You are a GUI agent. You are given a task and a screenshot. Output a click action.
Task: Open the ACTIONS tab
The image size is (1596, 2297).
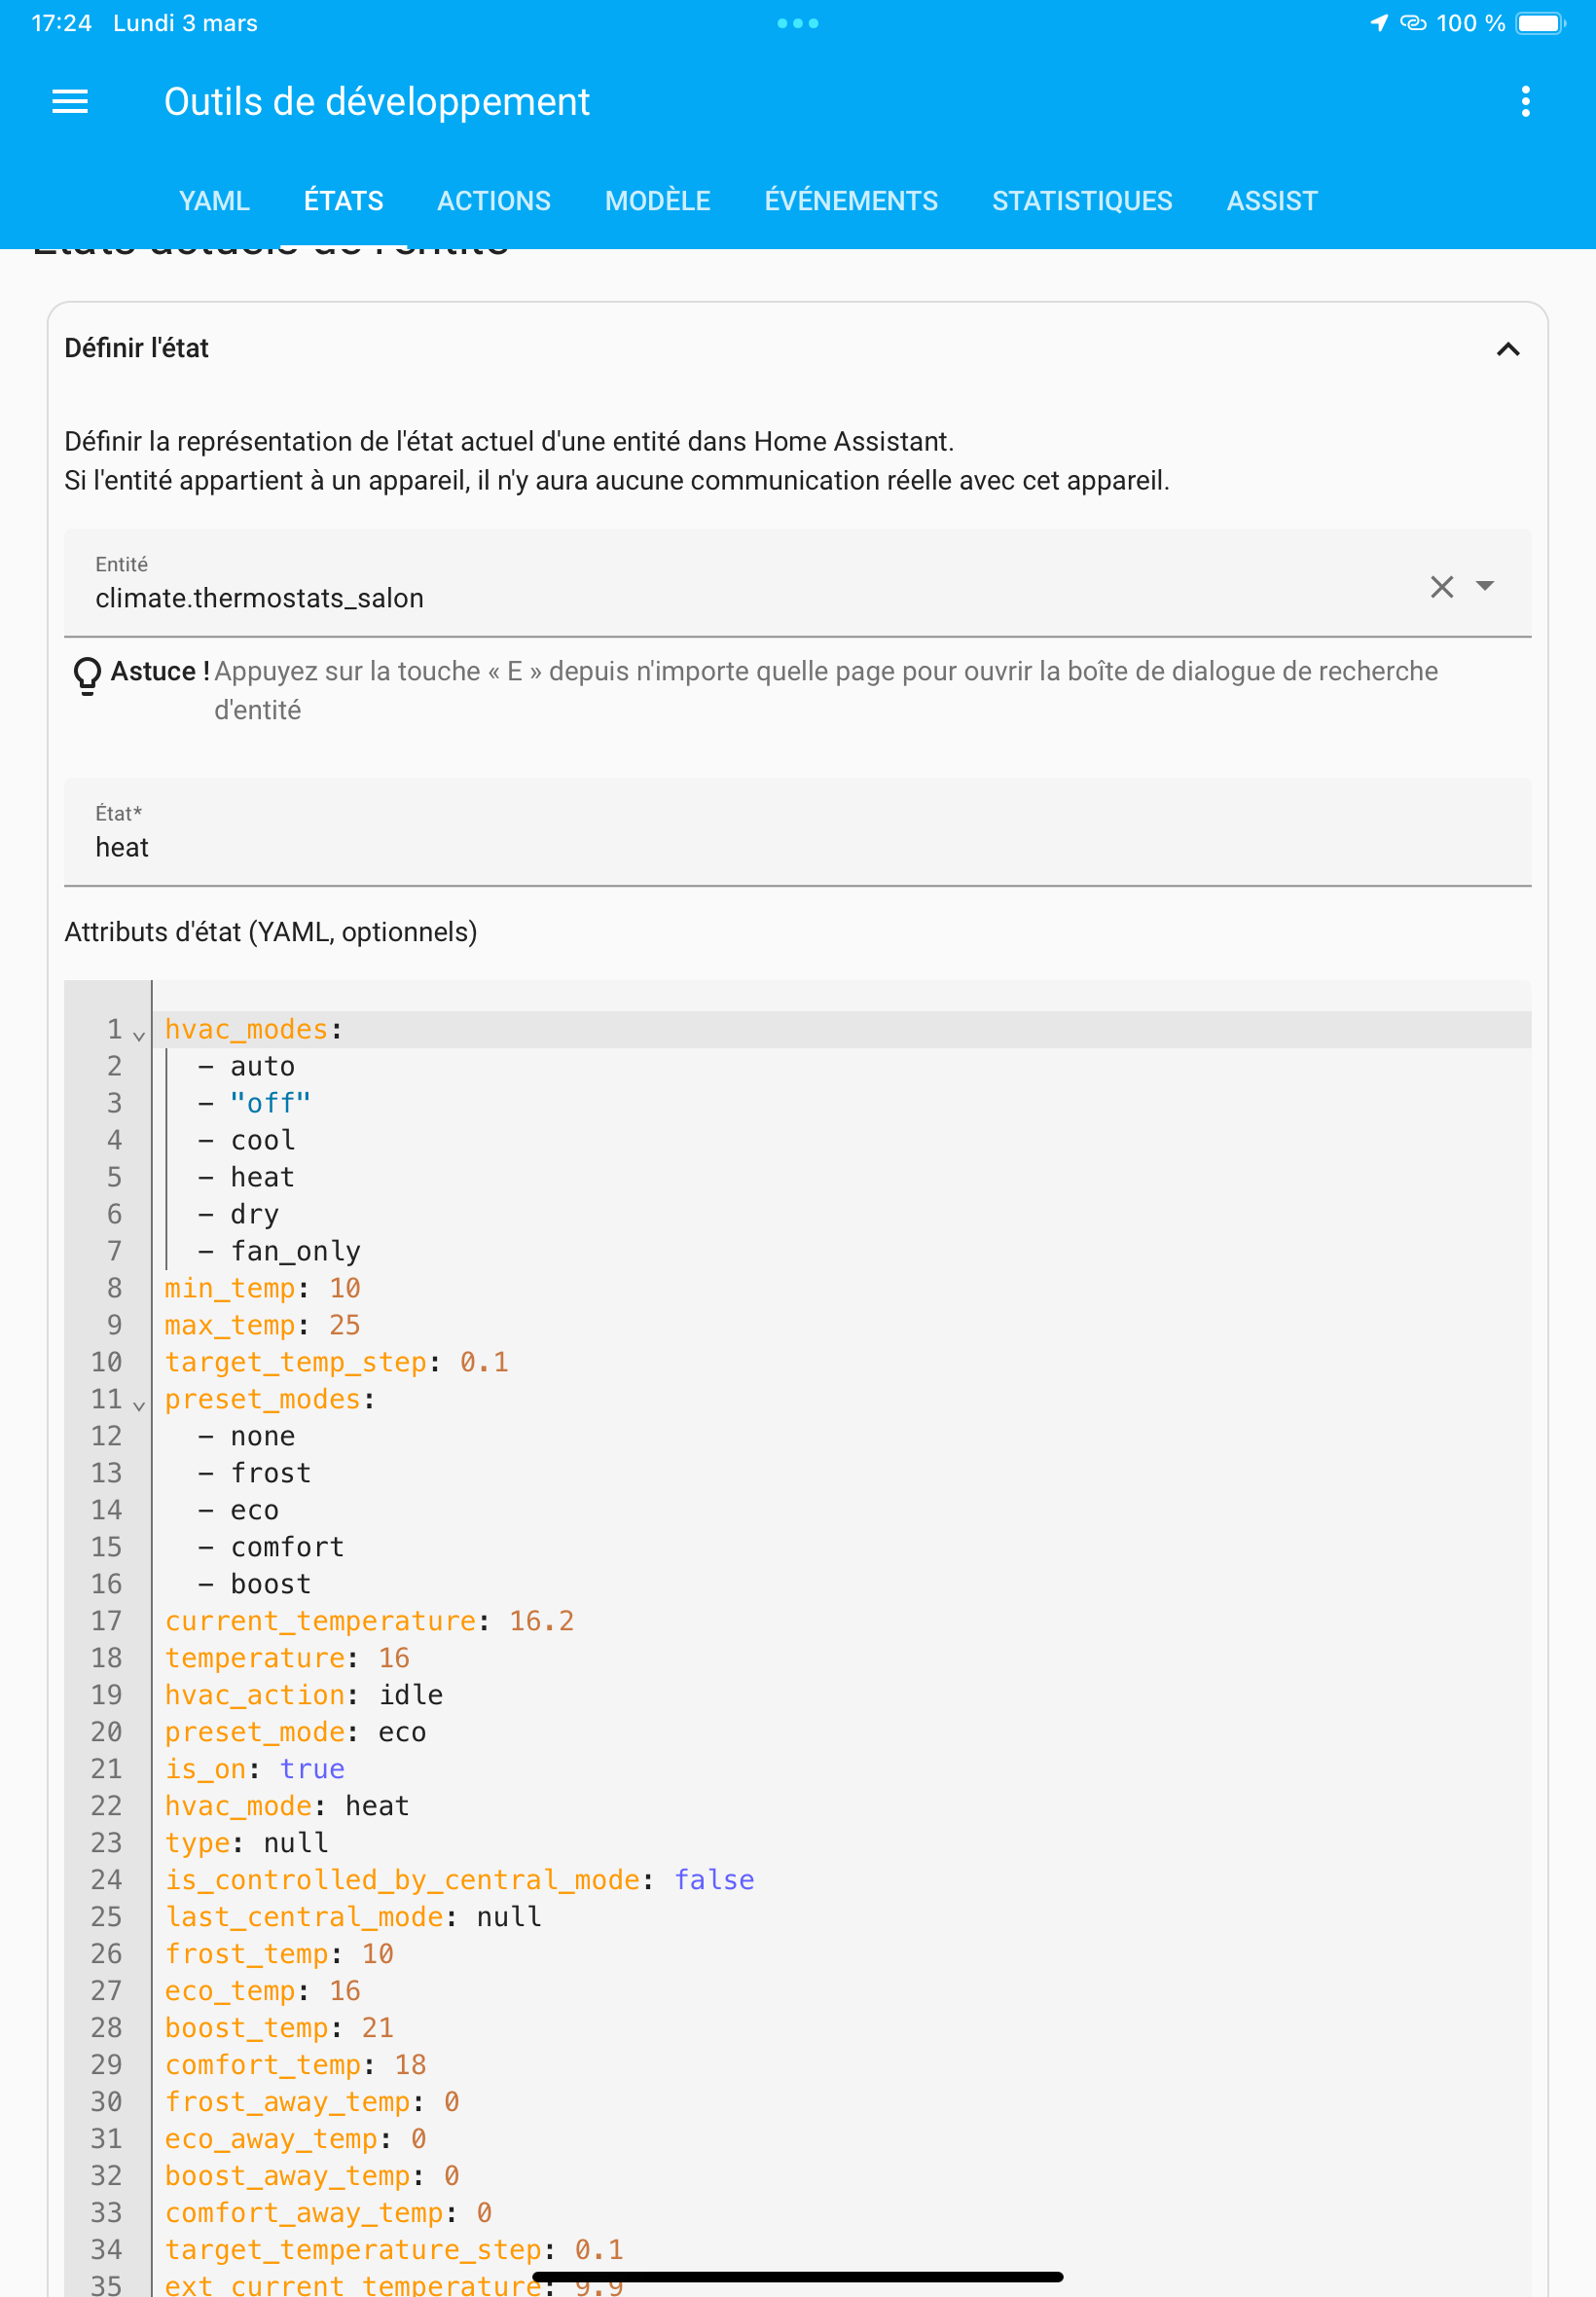point(493,201)
